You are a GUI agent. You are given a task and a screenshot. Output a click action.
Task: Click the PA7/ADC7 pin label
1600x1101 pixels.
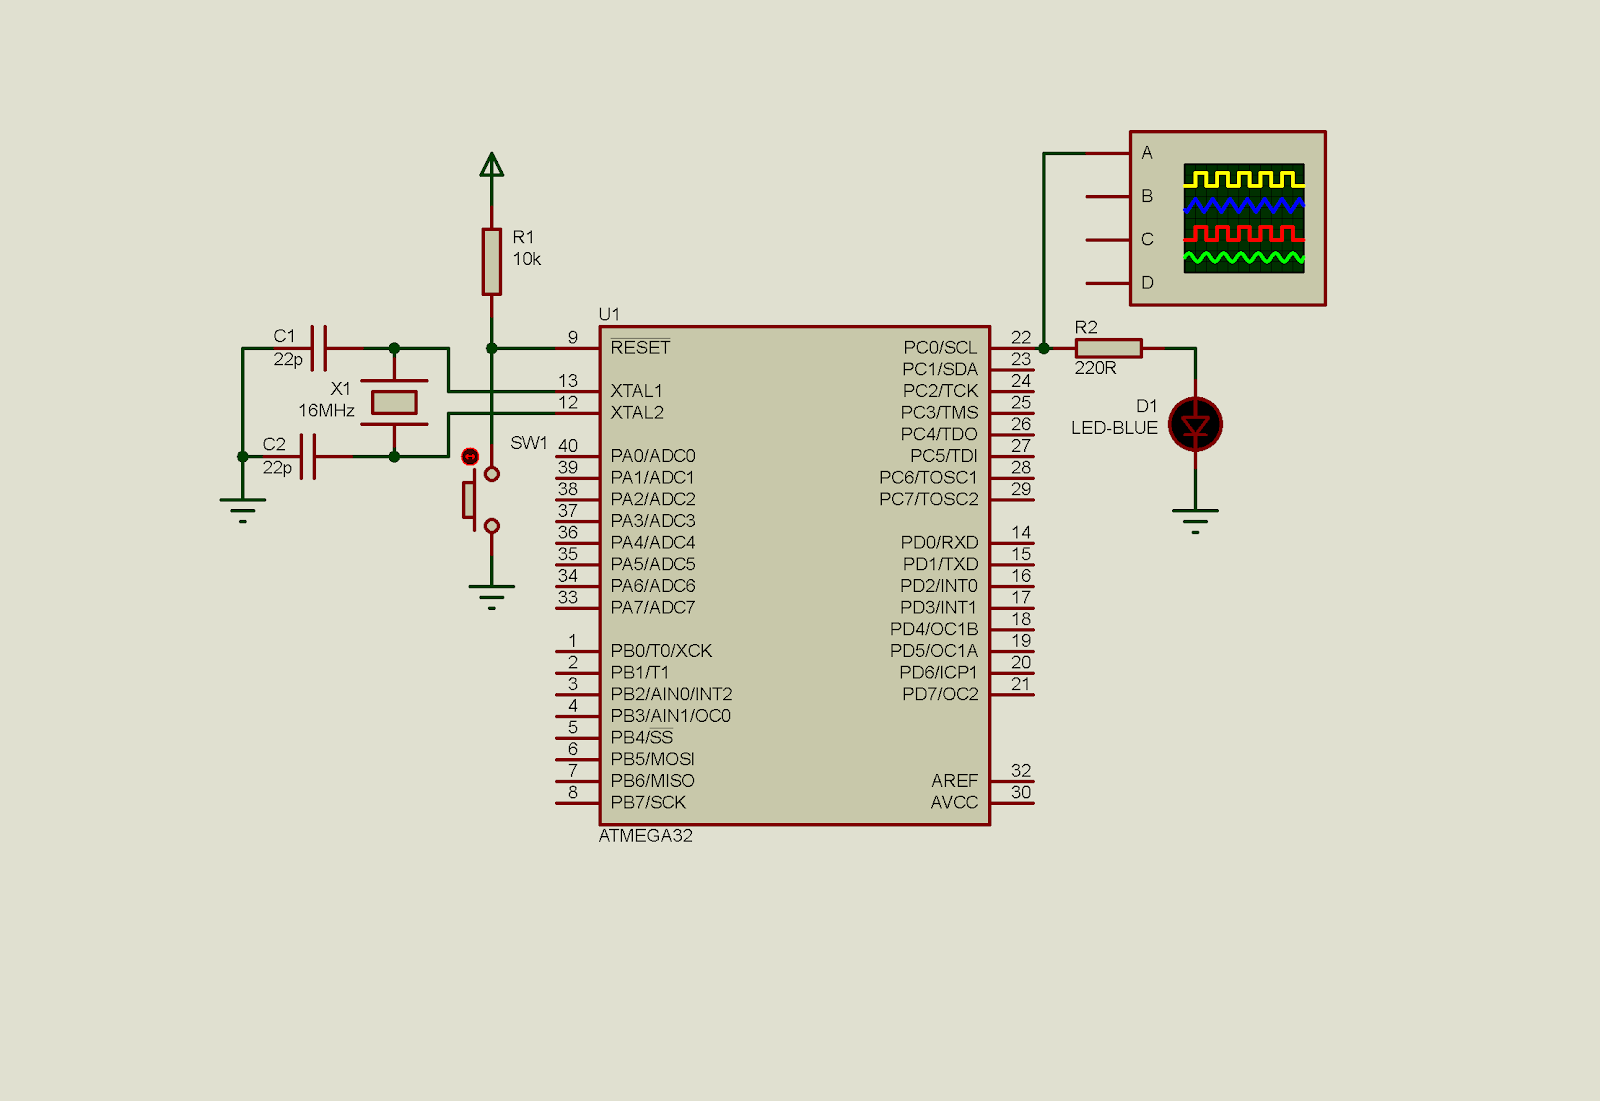point(653,607)
